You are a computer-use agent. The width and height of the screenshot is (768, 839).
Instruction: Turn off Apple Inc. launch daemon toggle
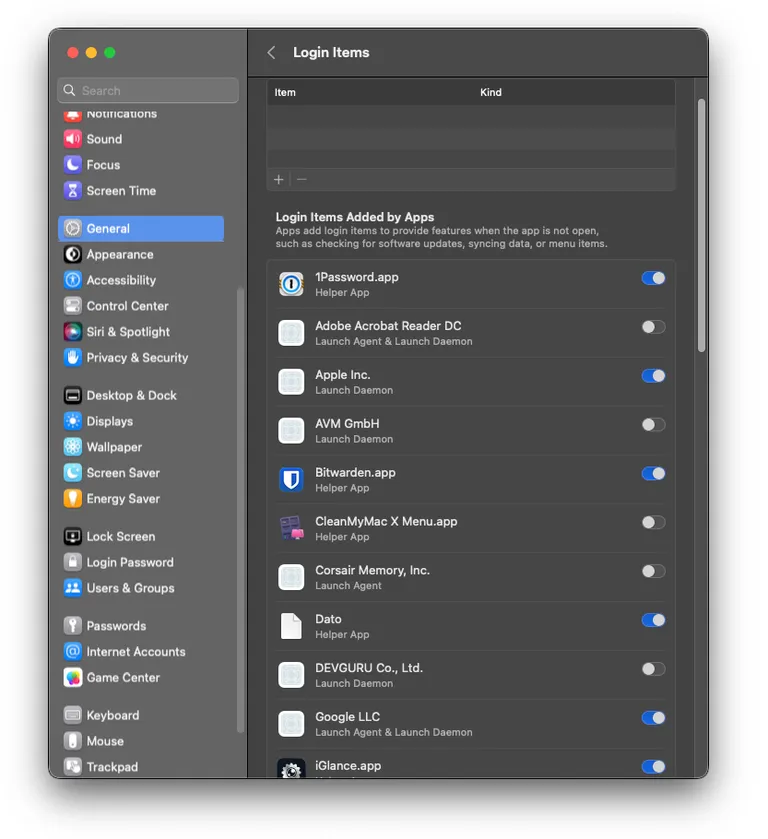coord(653,376)
